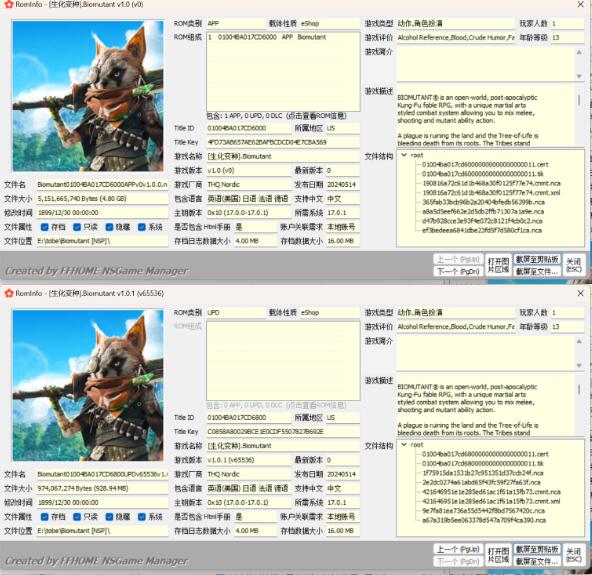The height and width of the screenshot is (575, 592).
Task: Click 文件名 field in bottom window
Action: click(x=102, y=474)
